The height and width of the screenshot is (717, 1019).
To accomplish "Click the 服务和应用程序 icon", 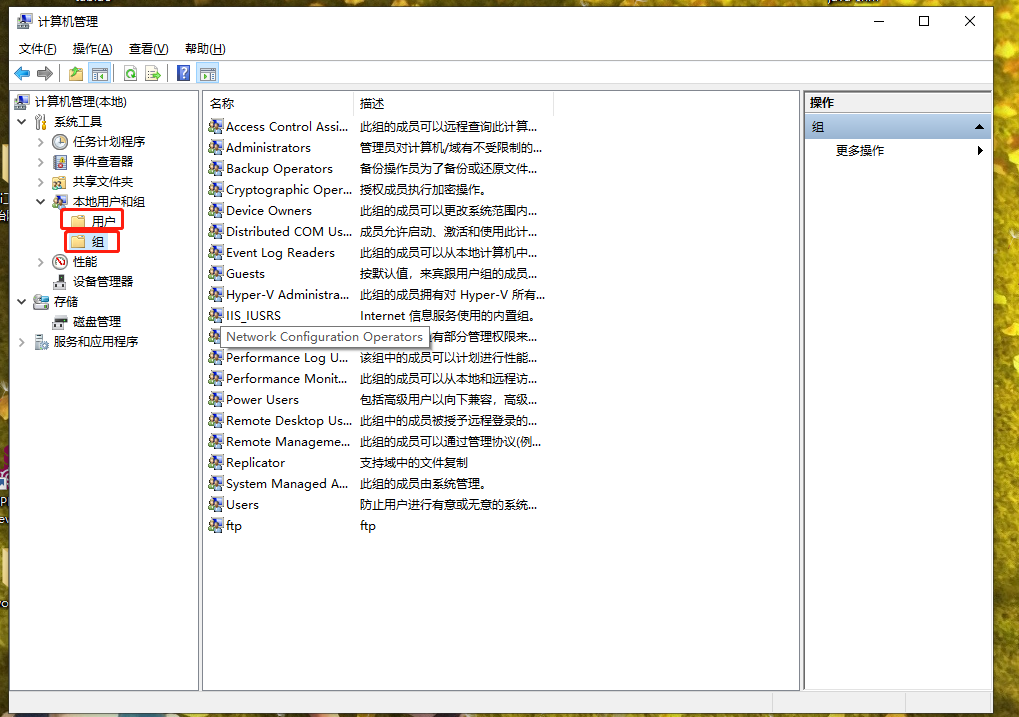I will 41,342.
